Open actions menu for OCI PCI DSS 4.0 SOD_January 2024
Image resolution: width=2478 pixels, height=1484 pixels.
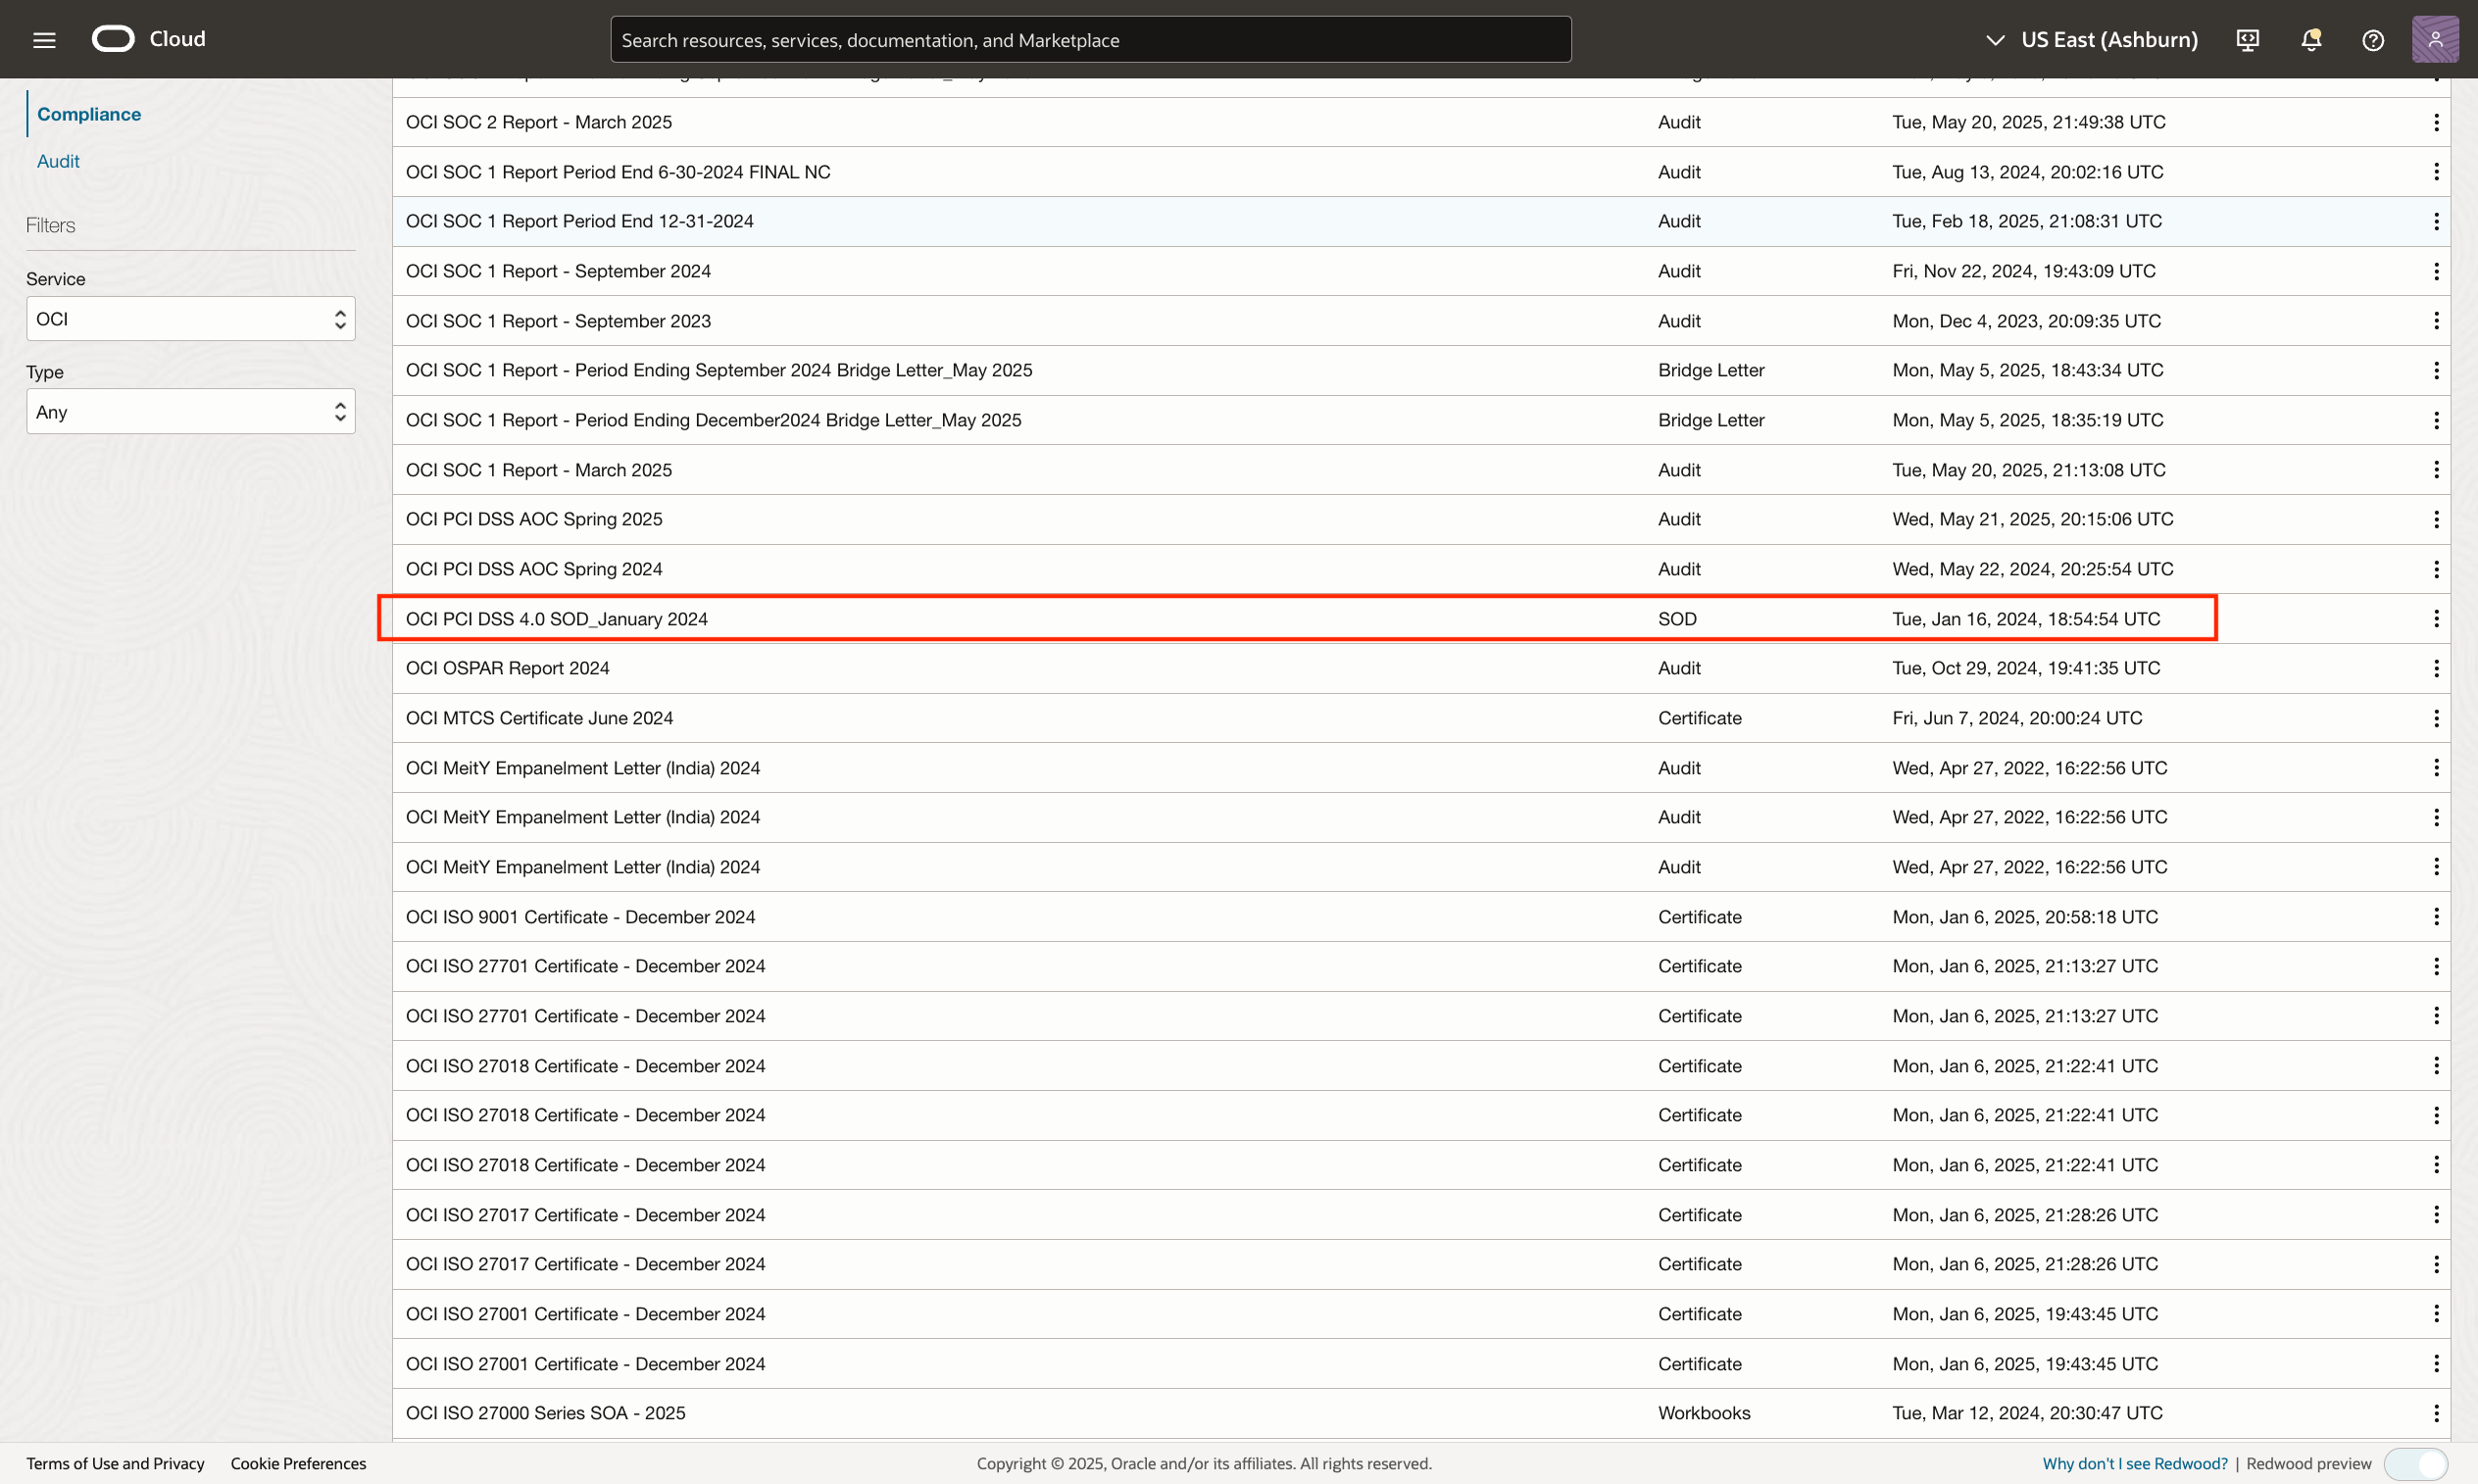pyautogui.click(x=2436, y=619)
